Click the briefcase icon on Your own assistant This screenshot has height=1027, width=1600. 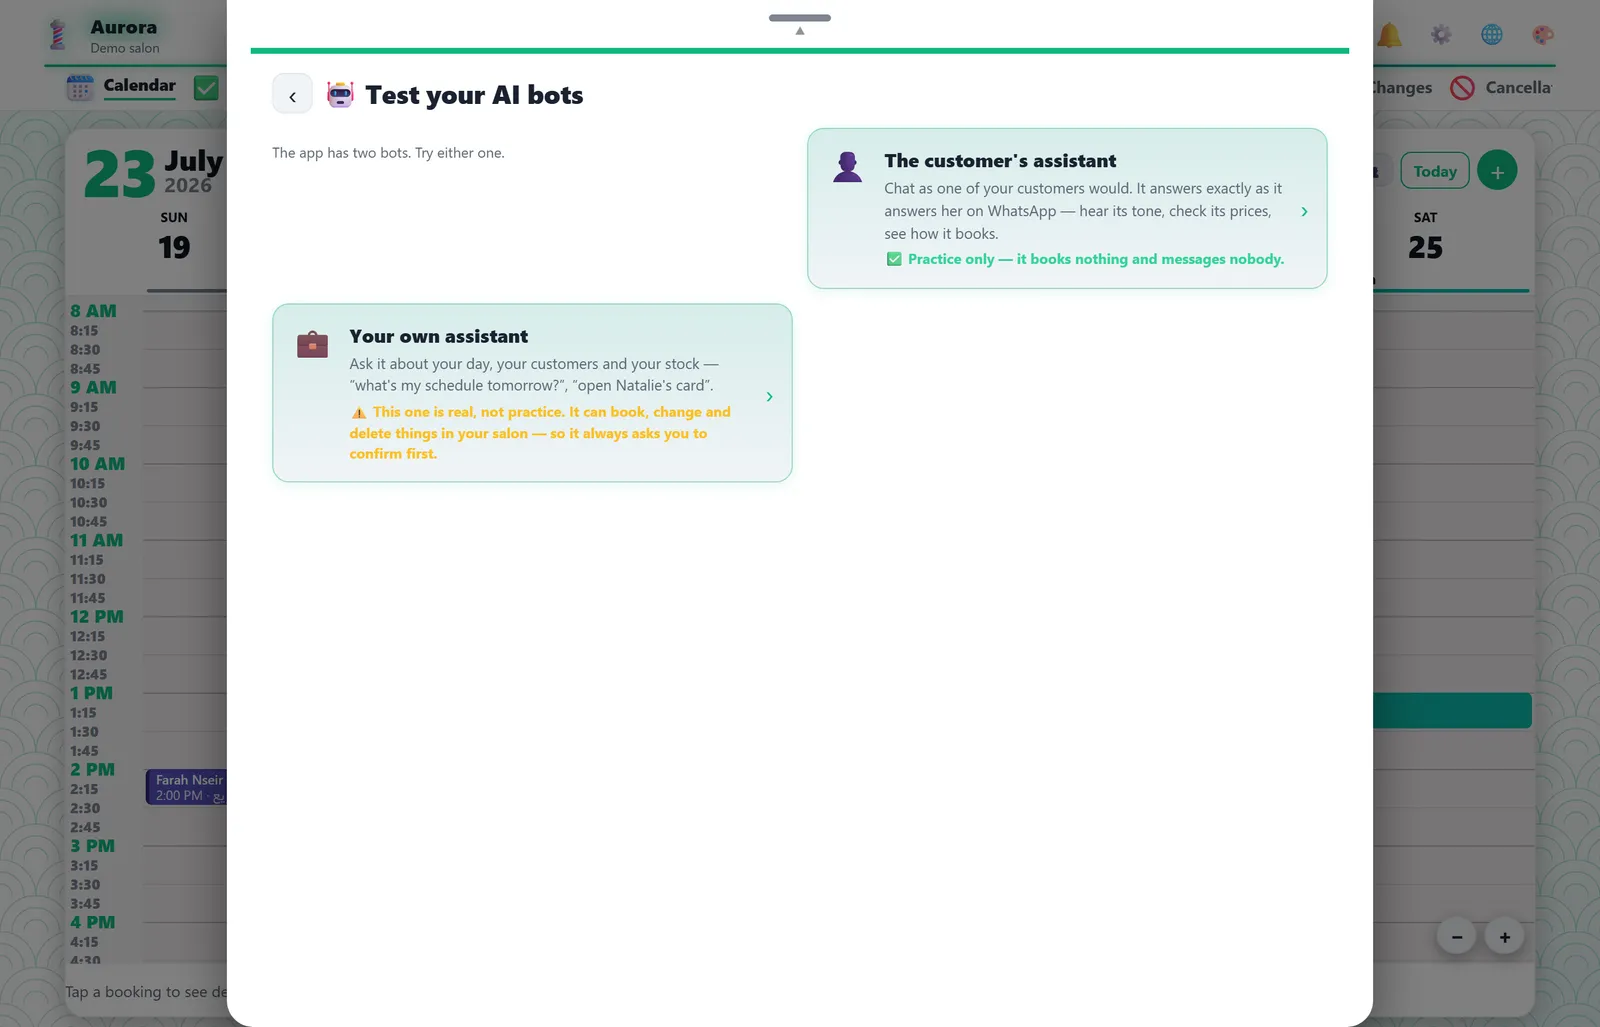pos(313,344)
